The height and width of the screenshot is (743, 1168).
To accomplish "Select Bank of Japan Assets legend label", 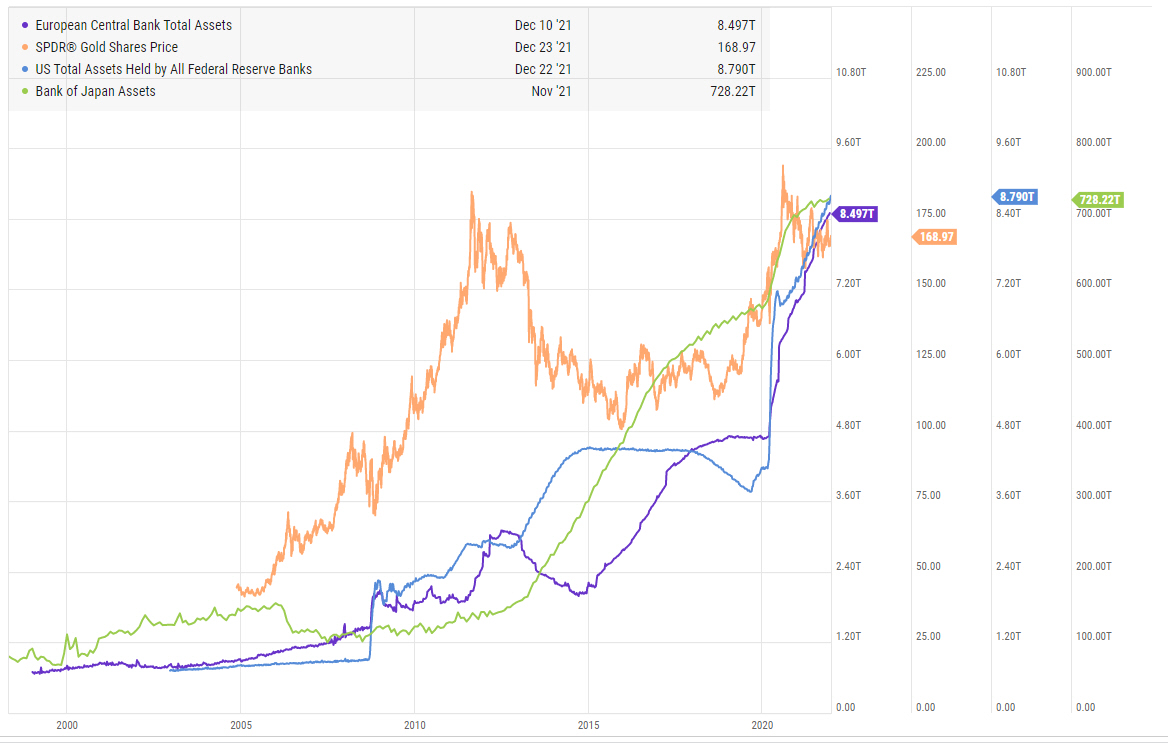I will (x=95, y=91).
